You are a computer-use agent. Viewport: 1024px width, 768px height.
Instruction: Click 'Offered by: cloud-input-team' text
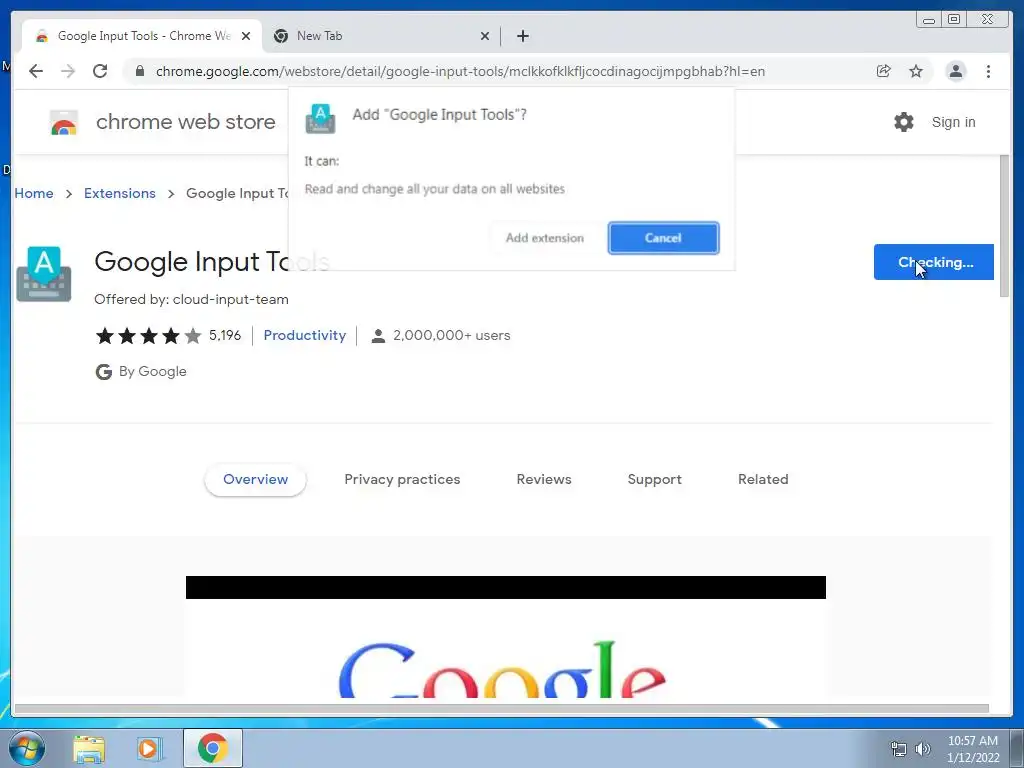coord(191,299)
